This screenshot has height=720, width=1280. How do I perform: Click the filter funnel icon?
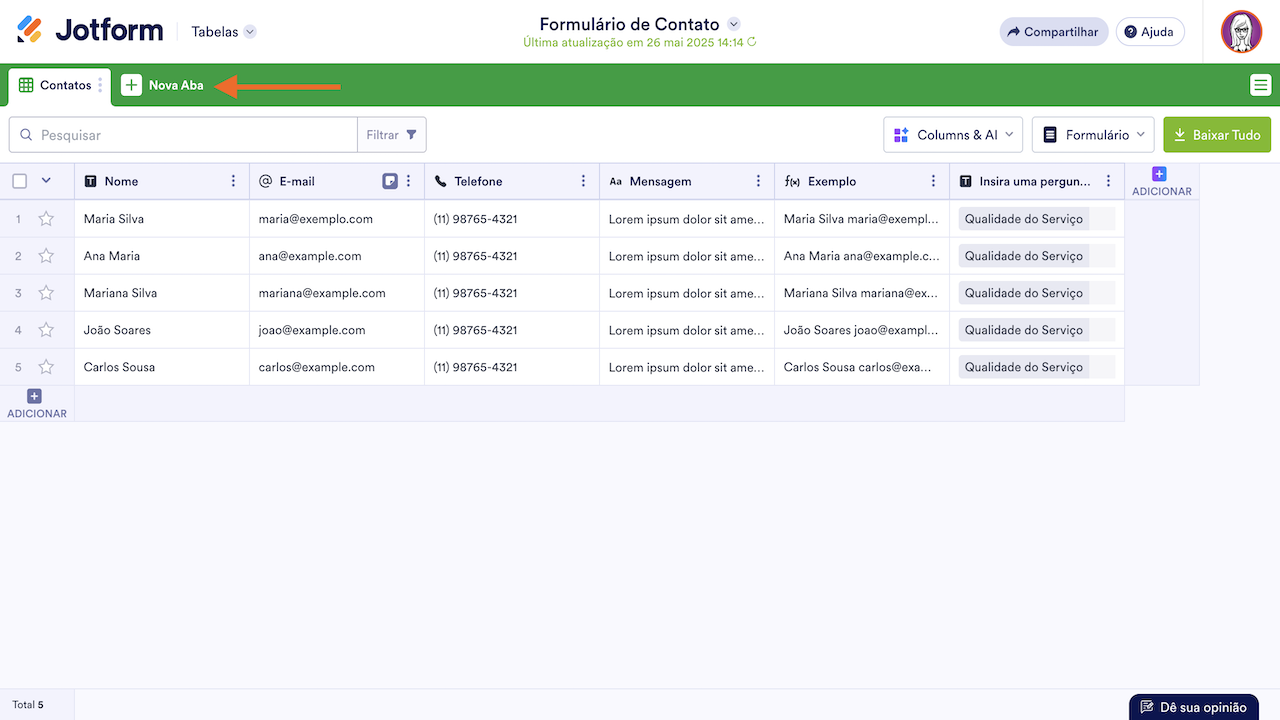411,135
